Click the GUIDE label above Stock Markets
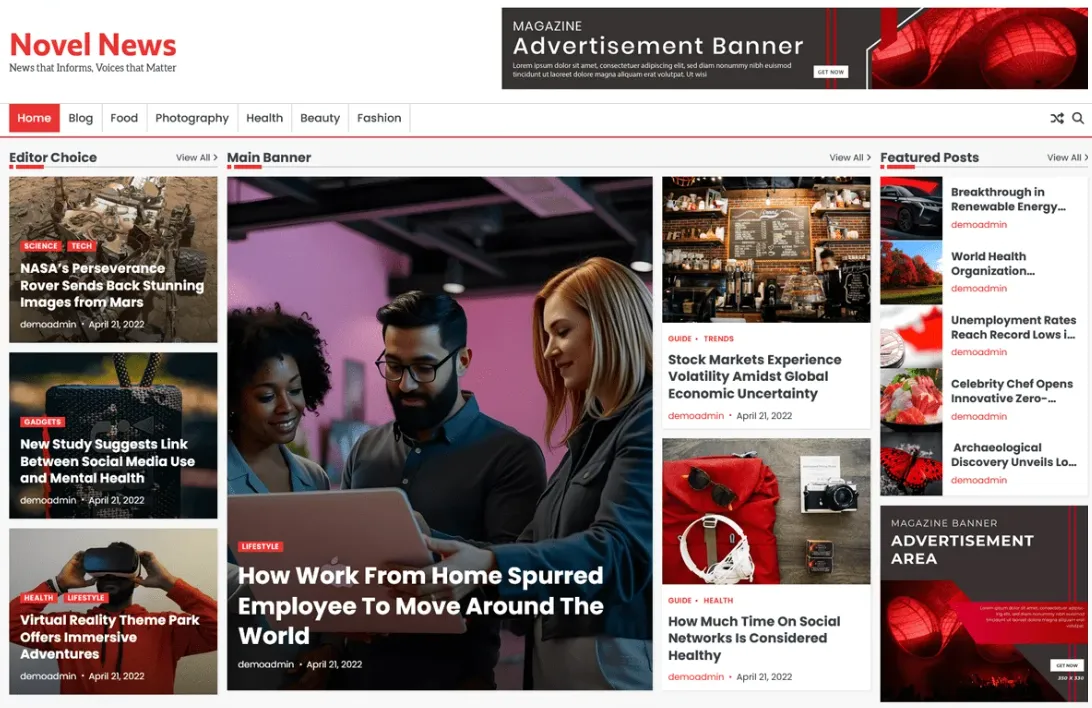The image size is (1092, 708). [680, 339]
